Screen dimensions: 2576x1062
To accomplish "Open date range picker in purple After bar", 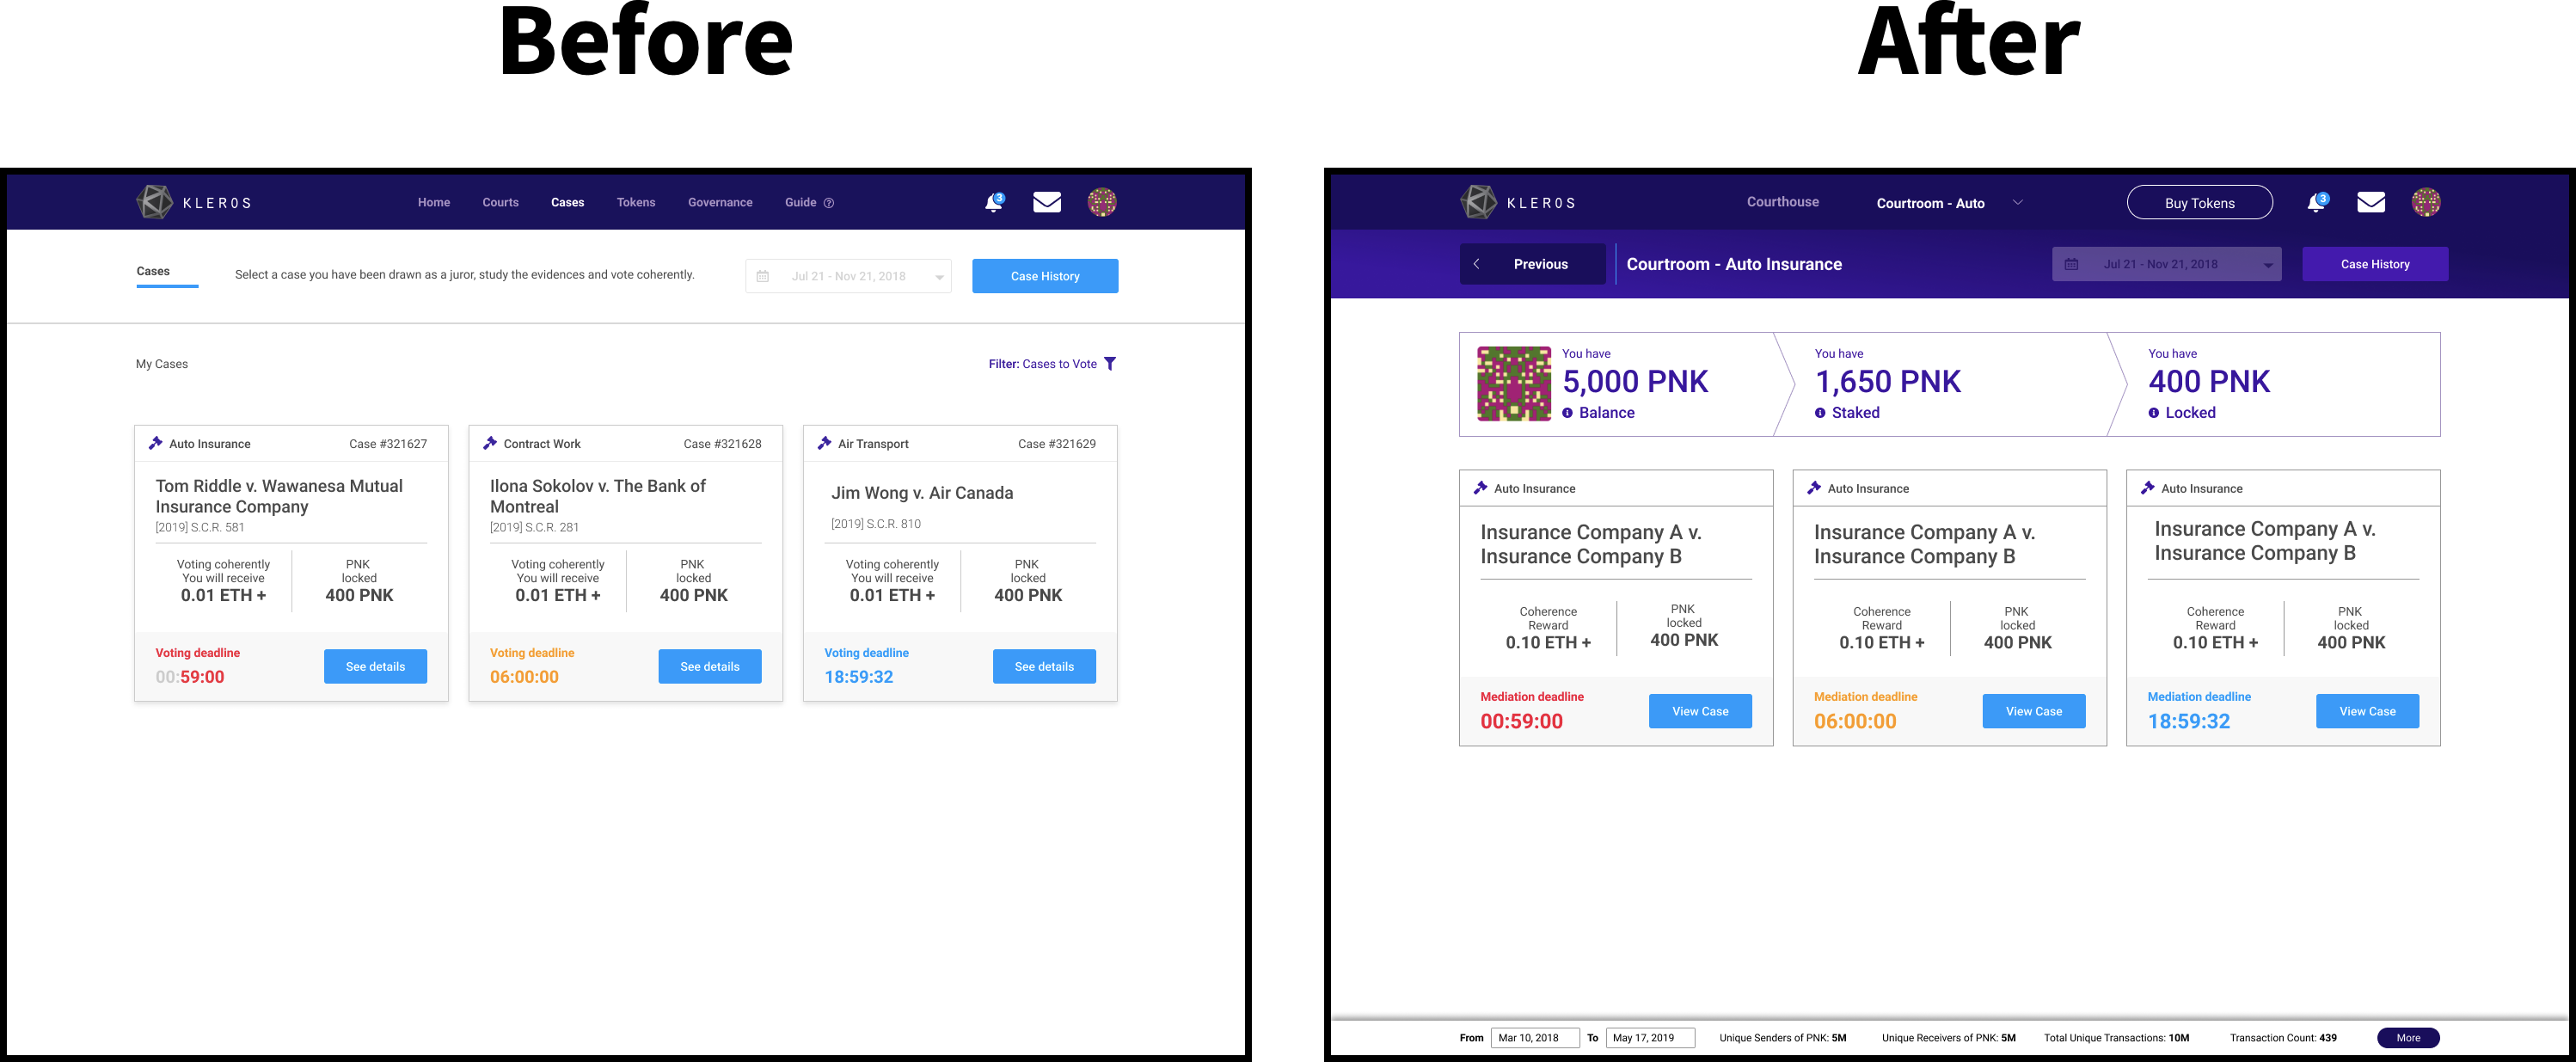I will [x=2166, y=264].
